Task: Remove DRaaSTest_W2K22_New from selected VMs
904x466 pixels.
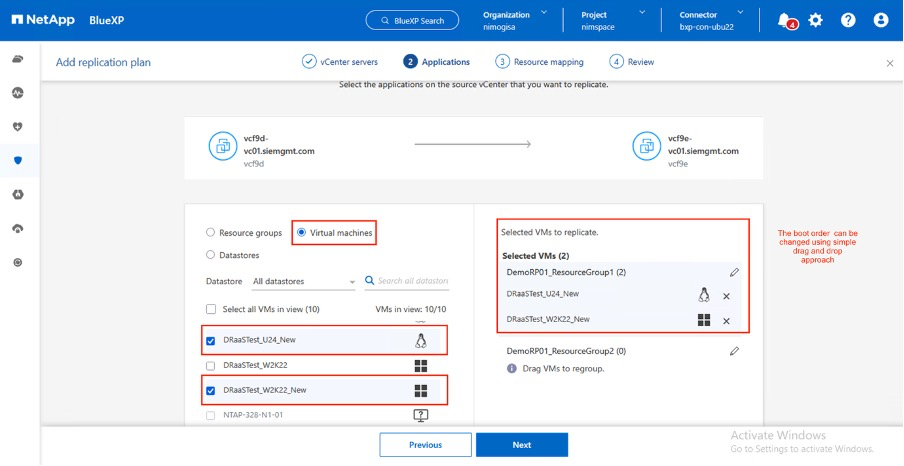Action: tap(726, 321)
